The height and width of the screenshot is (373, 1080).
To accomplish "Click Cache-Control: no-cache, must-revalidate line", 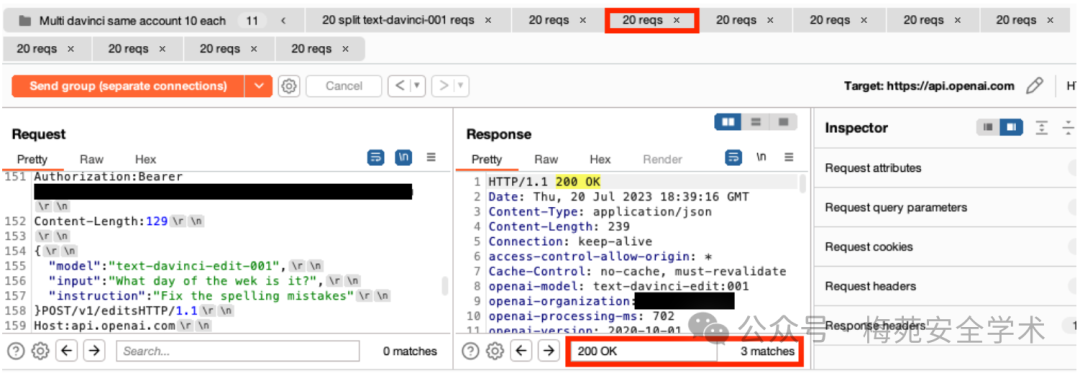I will [x=637, y=271].
